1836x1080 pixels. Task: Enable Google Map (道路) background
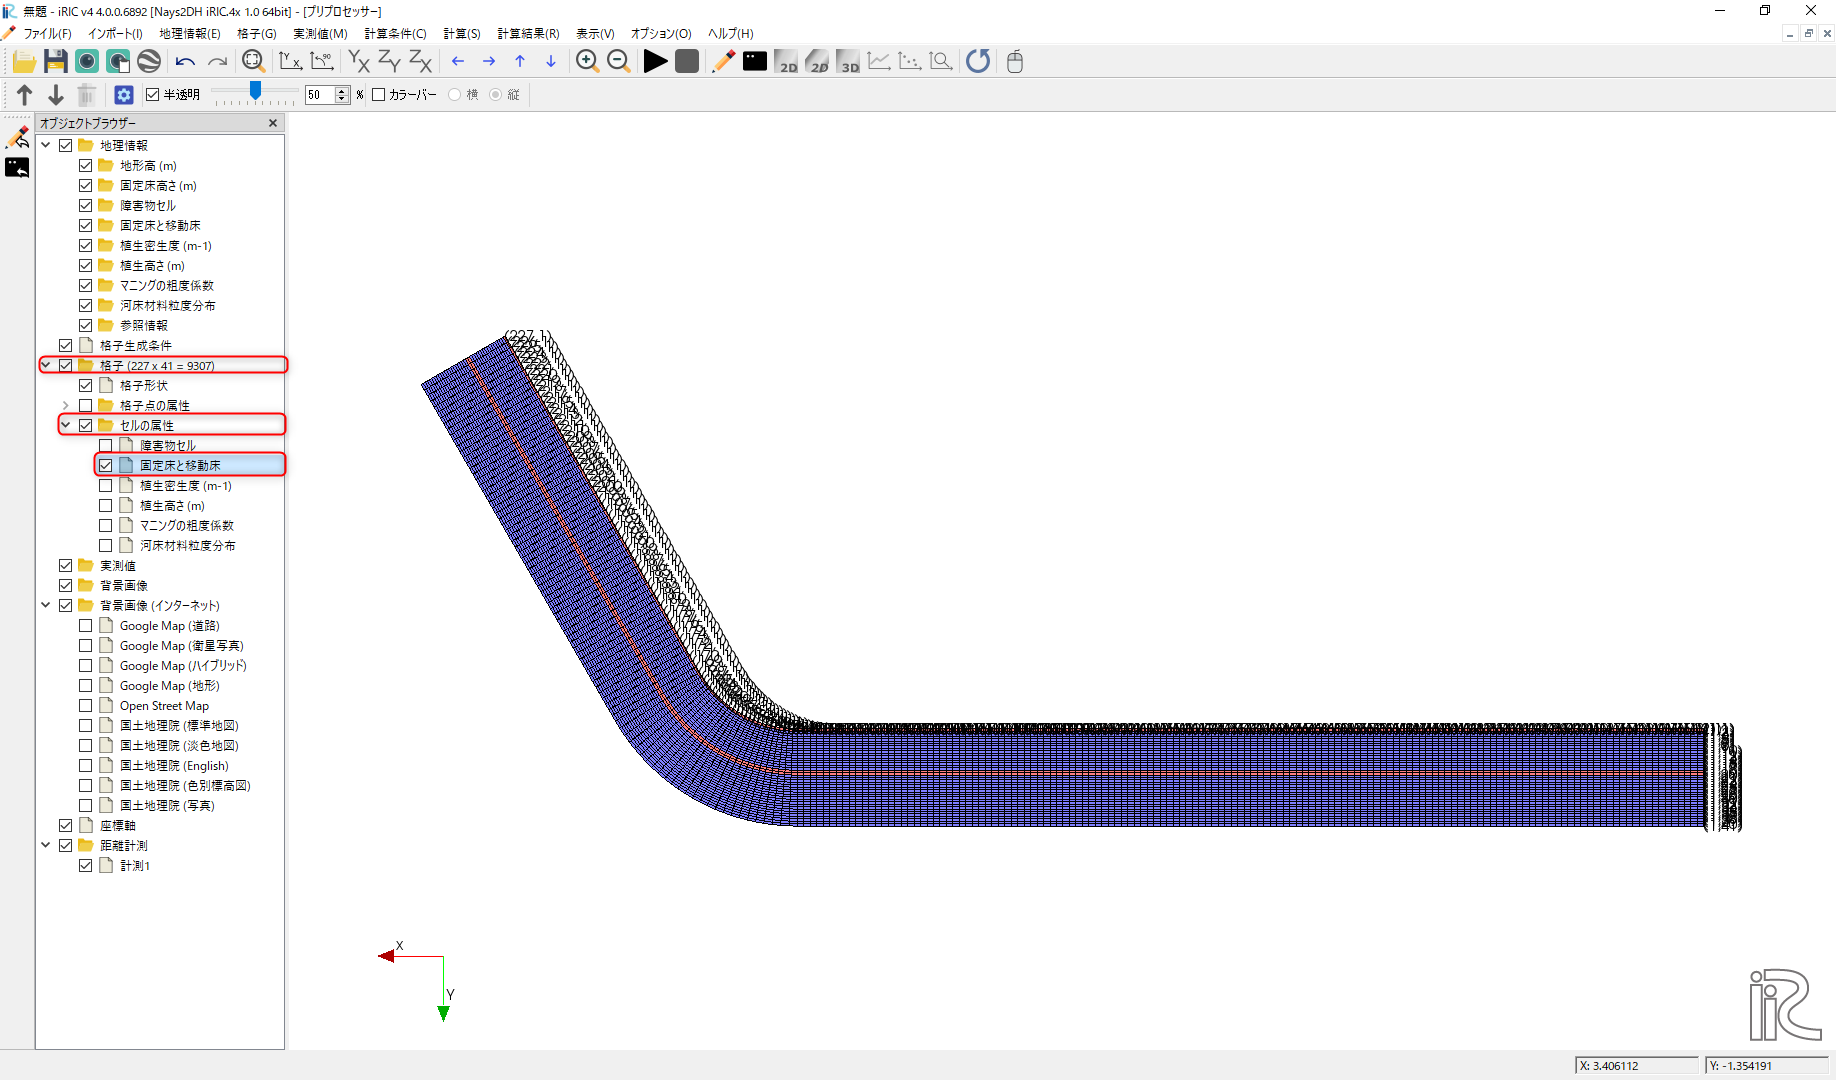[86, 626]
